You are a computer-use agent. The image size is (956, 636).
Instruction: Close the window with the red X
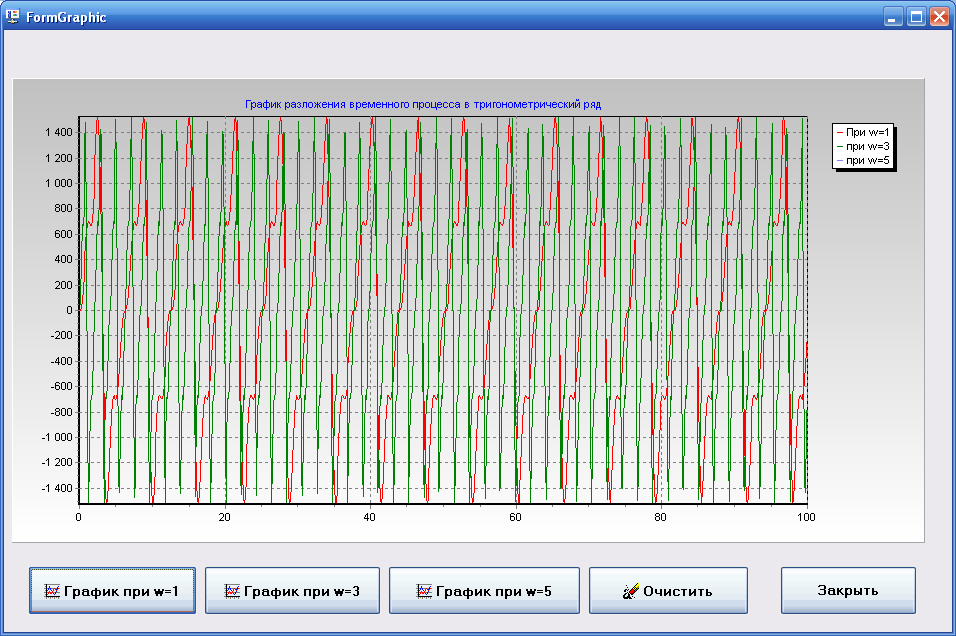point(939,17)
